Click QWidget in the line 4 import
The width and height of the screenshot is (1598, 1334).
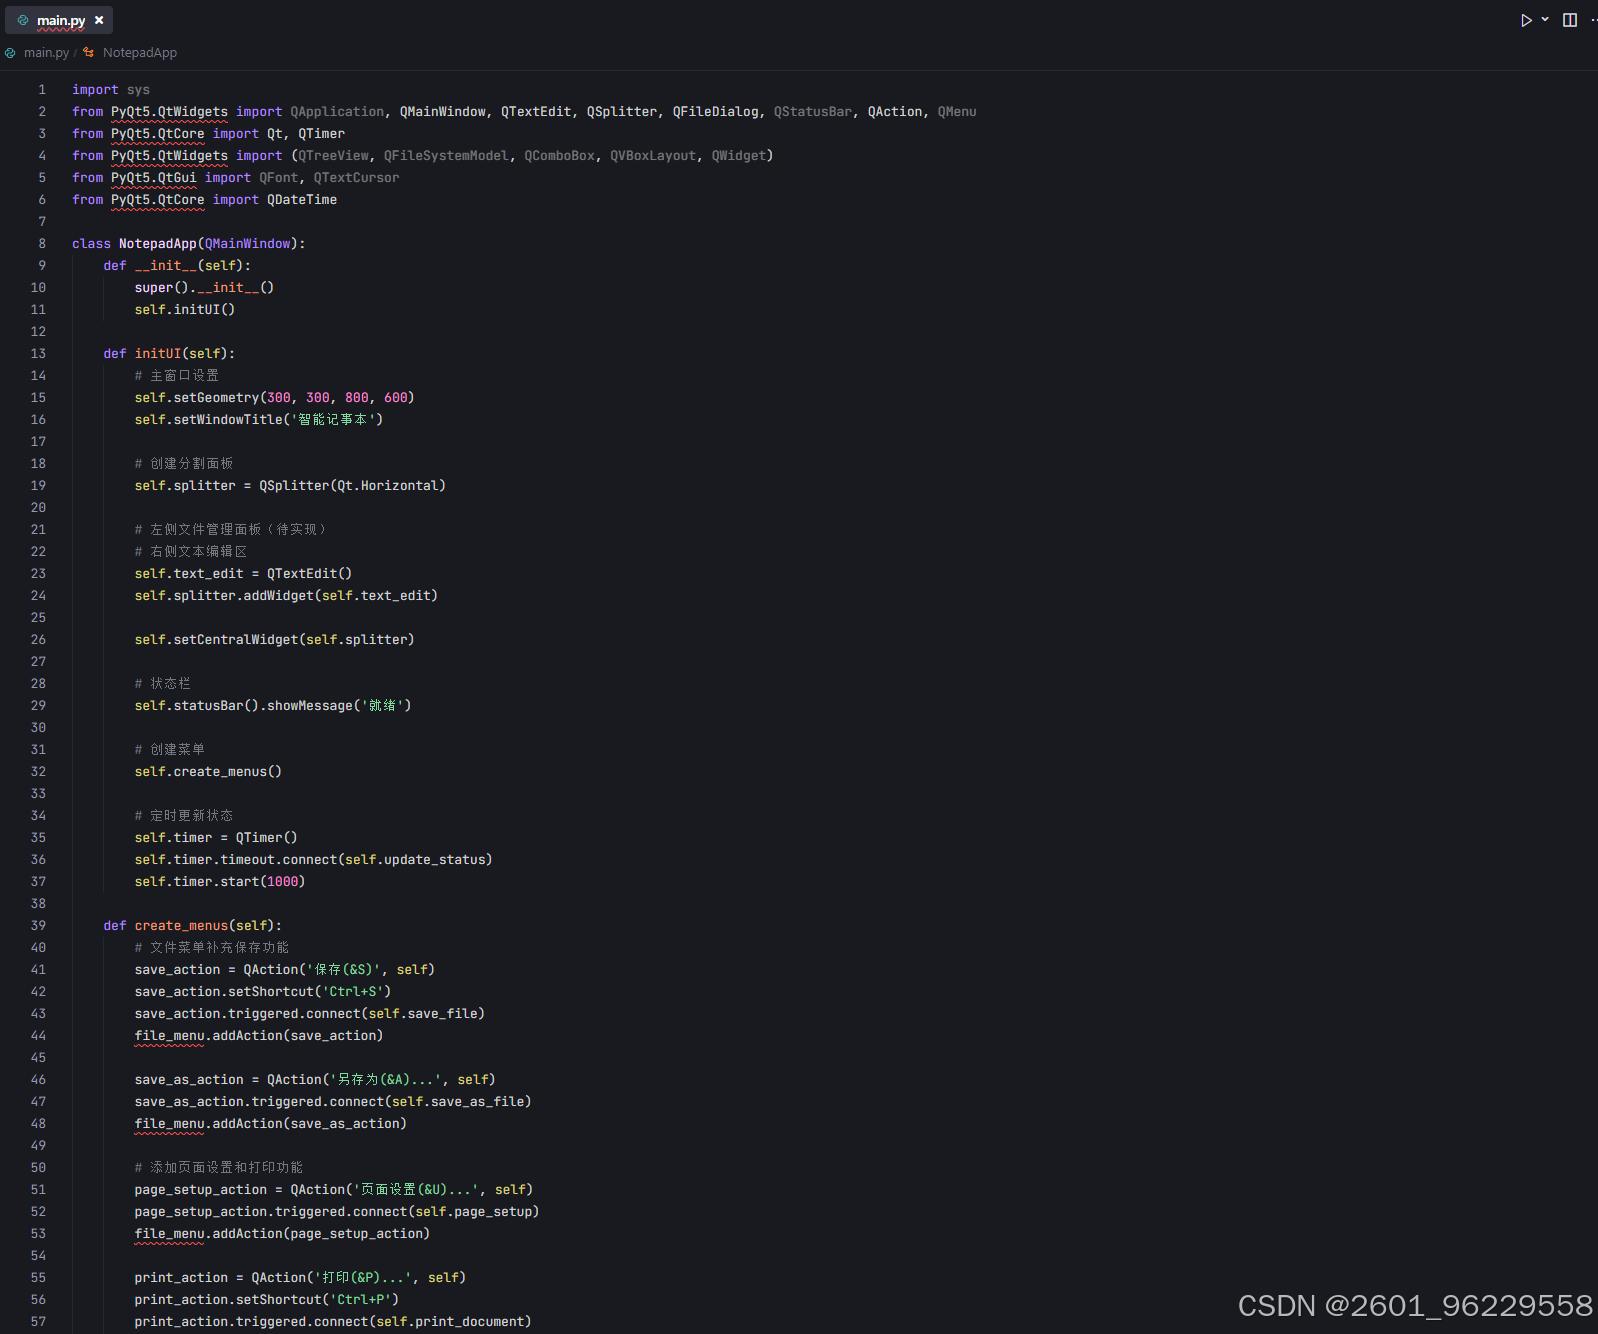click(739, 156)
